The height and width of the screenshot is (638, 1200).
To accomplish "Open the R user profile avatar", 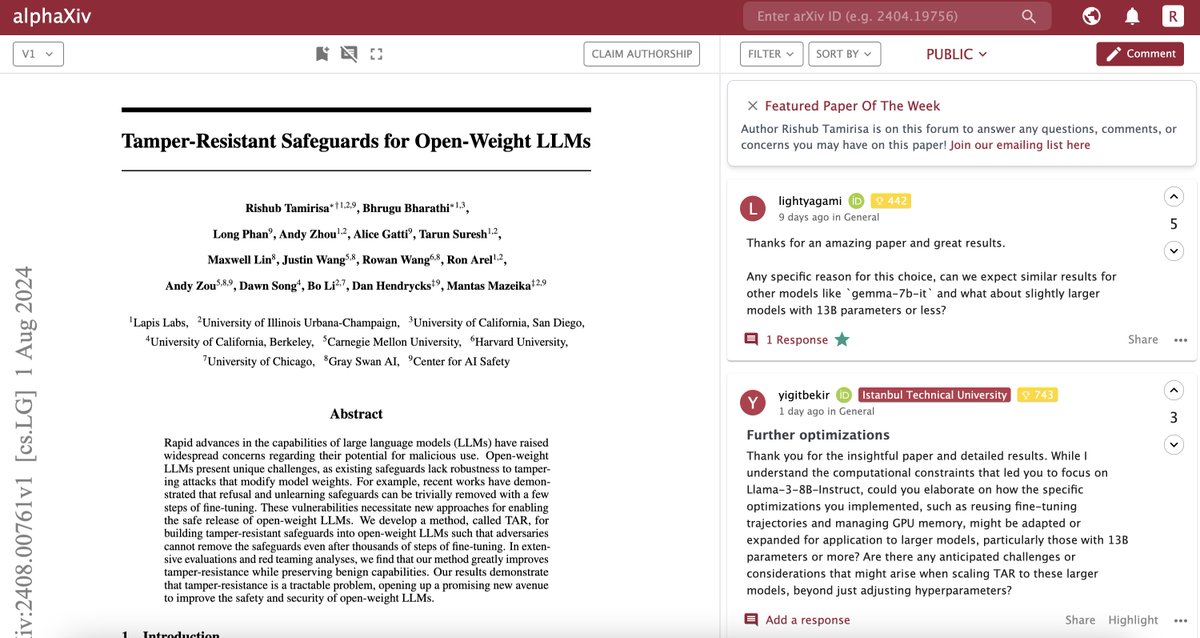I will (x=1172, y=16).
